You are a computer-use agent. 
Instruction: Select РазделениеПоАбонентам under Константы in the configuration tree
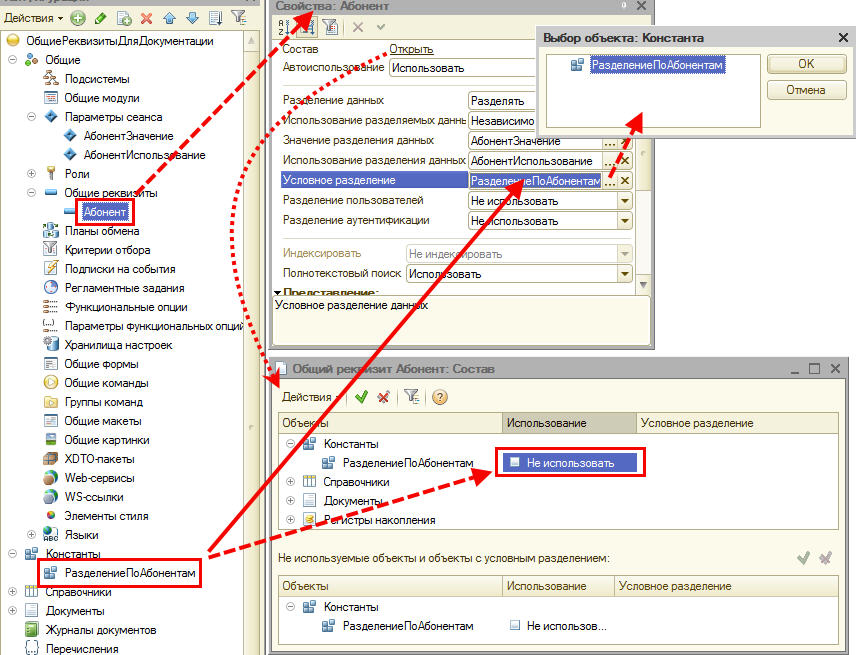(x=130, y=573)
